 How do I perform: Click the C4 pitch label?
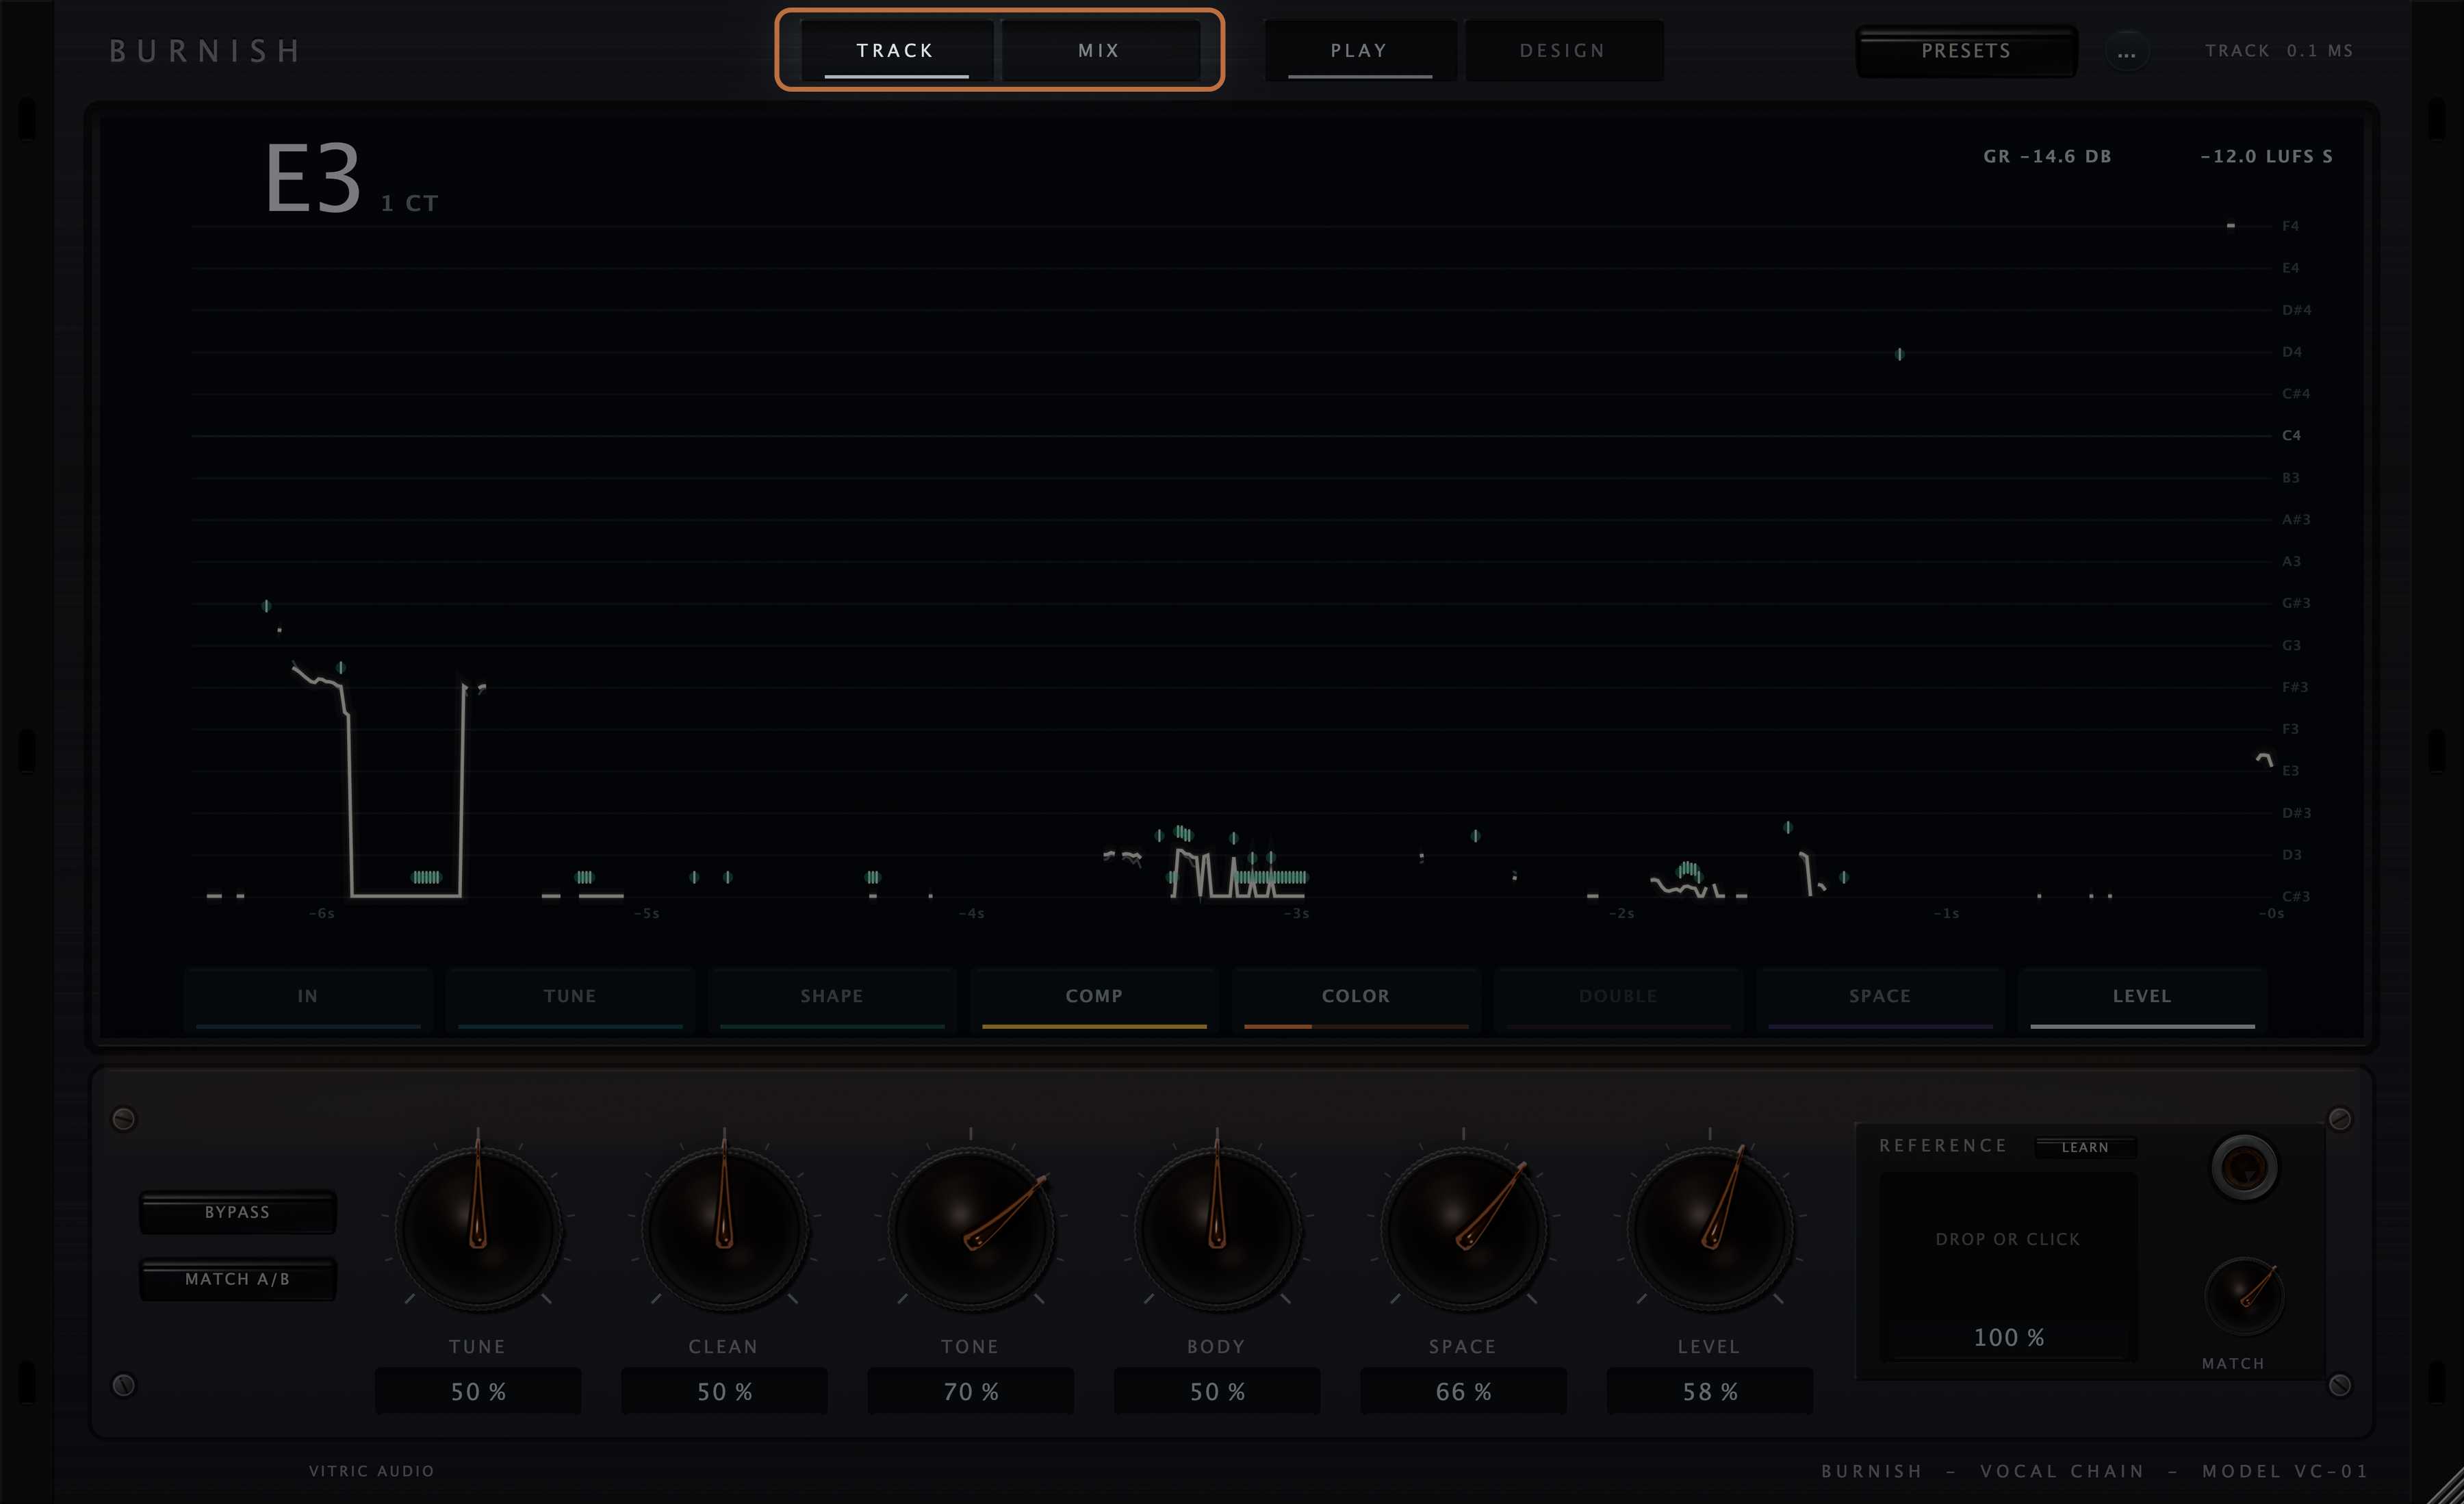[x=2291, y=436]
